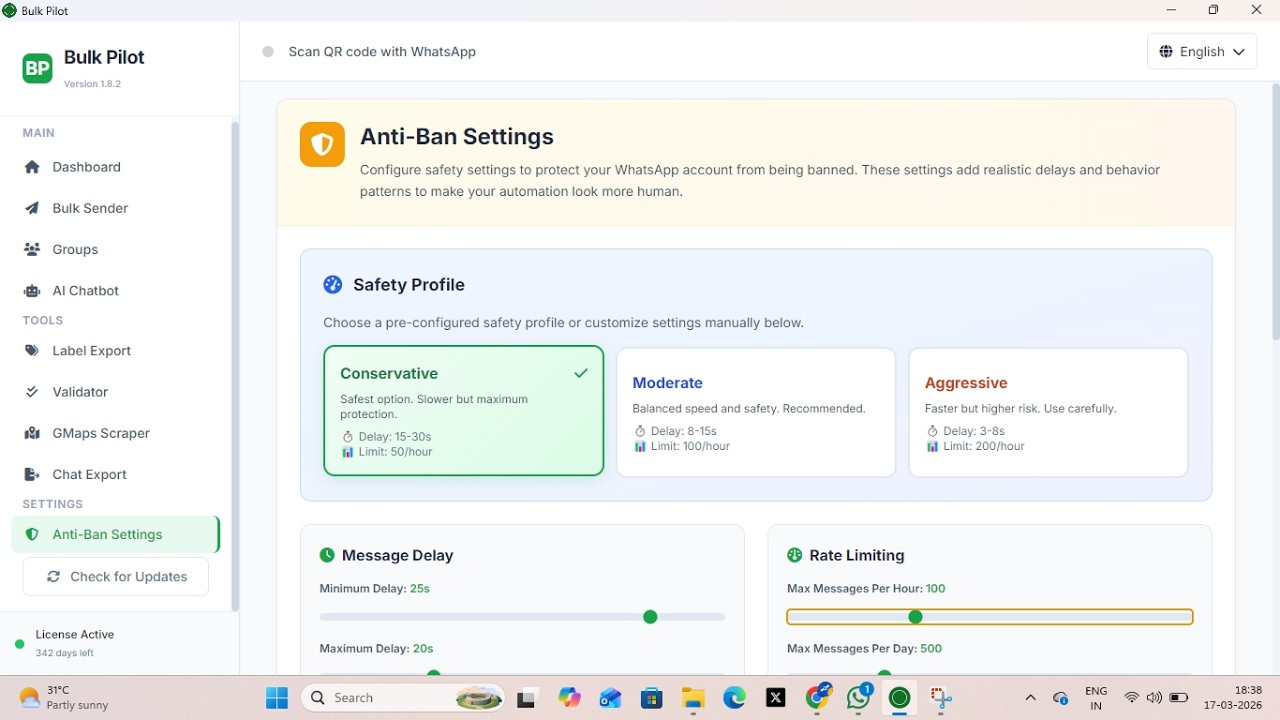Open the English language dropdown
Screen dimensions: 1280x720
1202,52
